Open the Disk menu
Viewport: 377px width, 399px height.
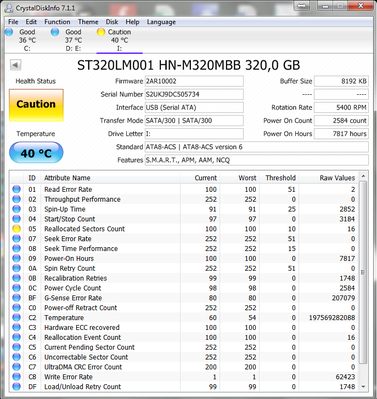click(x=112, y=22)
